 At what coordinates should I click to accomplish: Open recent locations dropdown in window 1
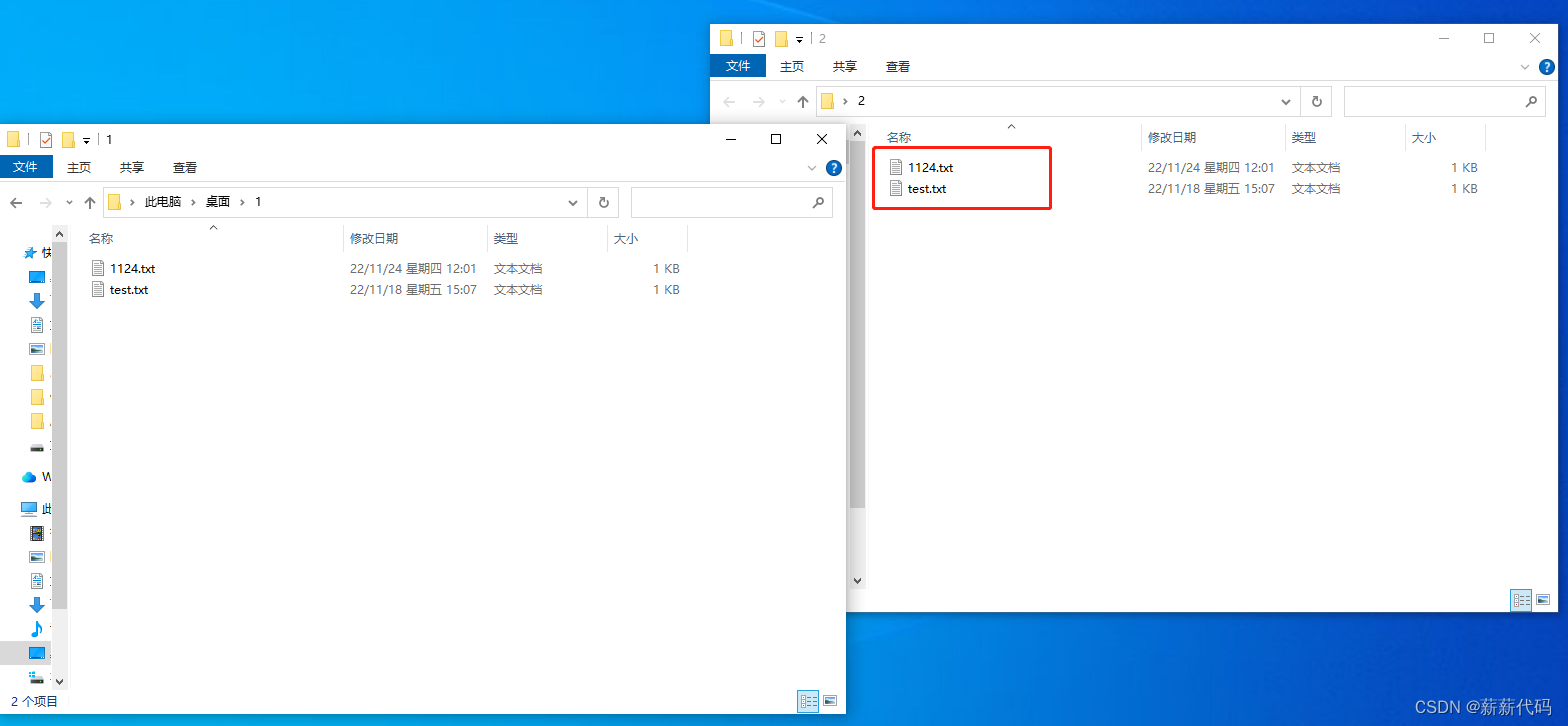point(69,202)
